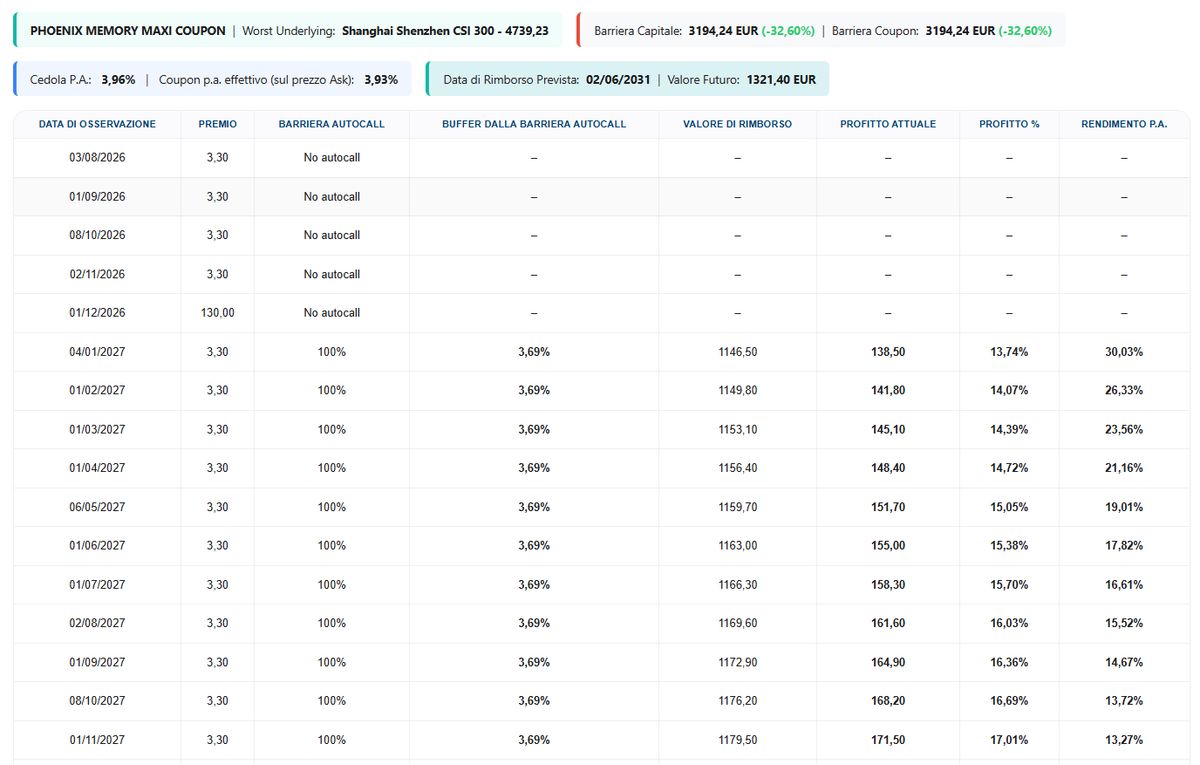Click the VALORE DI RIMBORSO header
Viewport: 1200px width, 765px height.
(738, 124)
